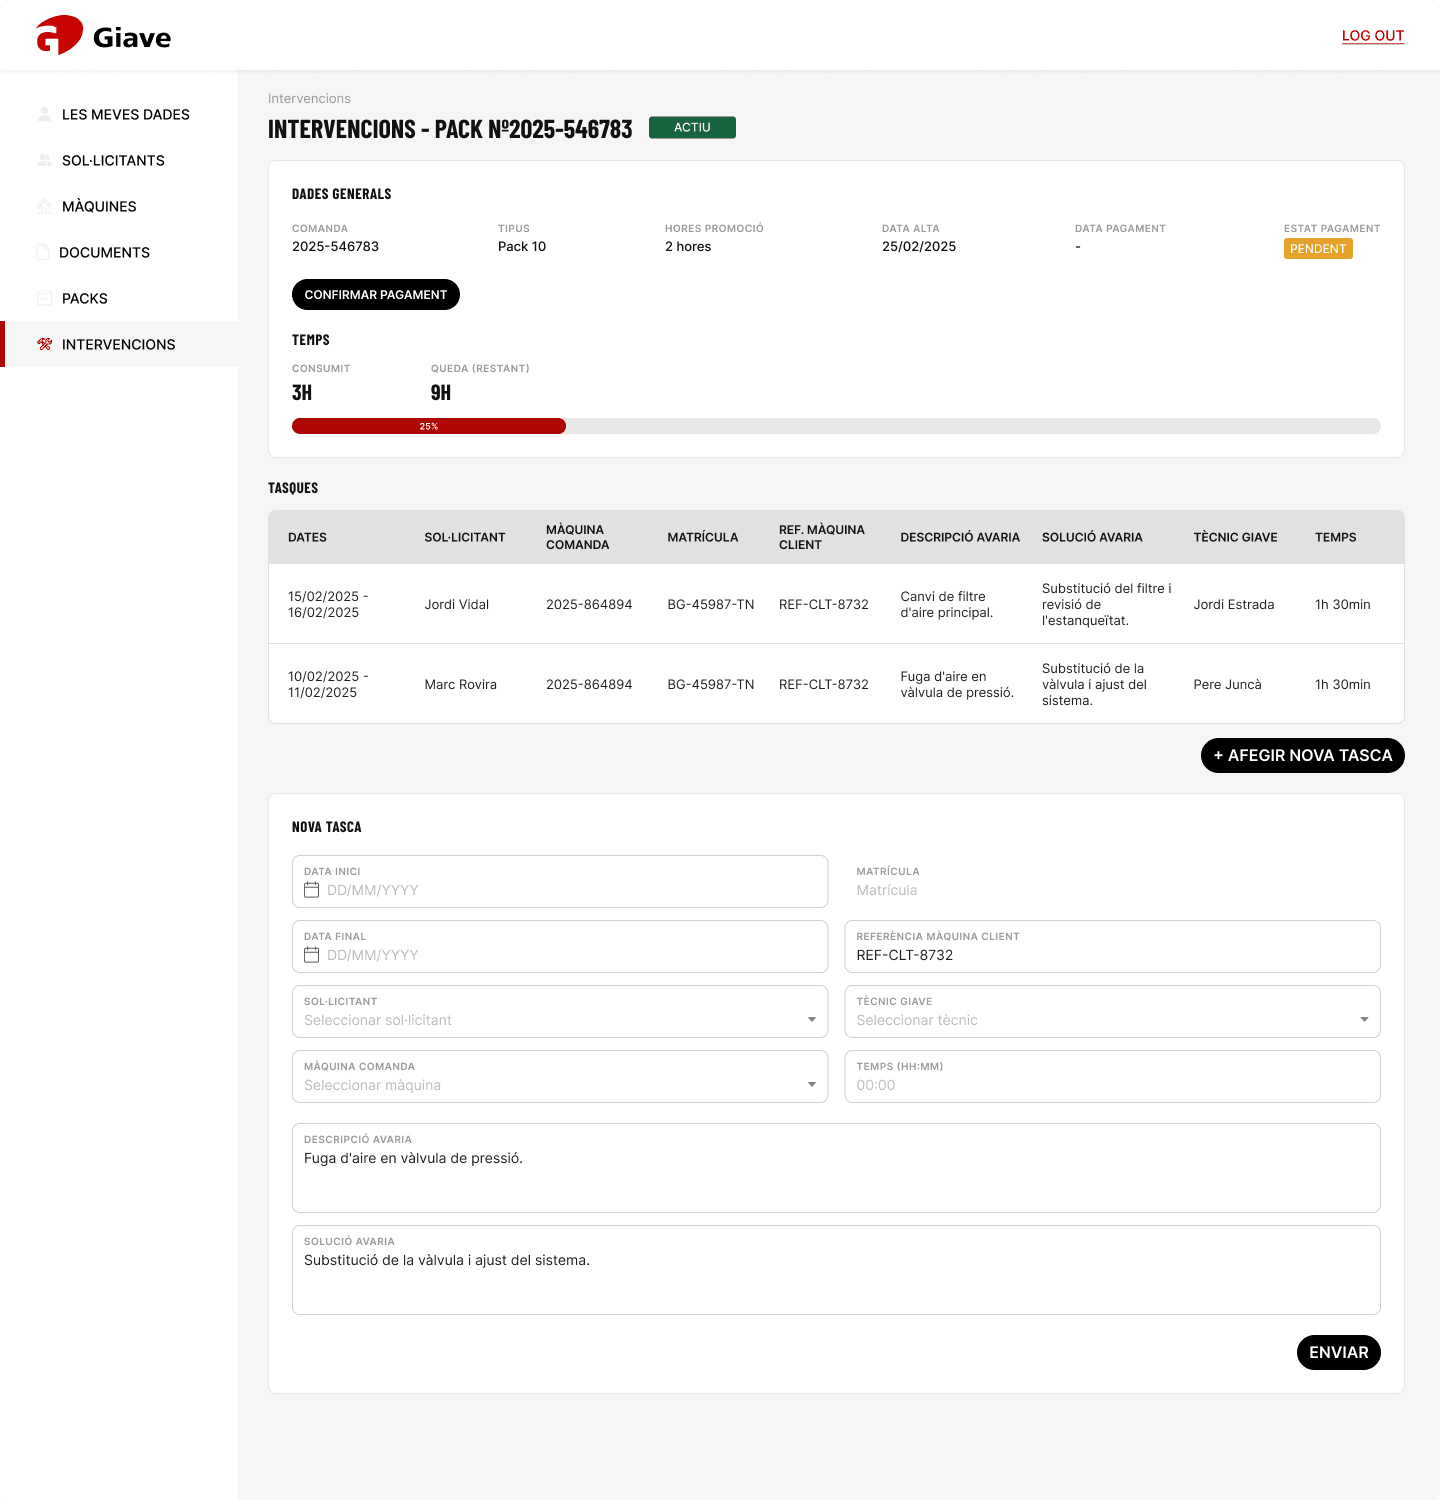Viewport: 1440px width, 1500px height.
Task: Select the Marc Rovira task row cell
Action: (460, 684)
